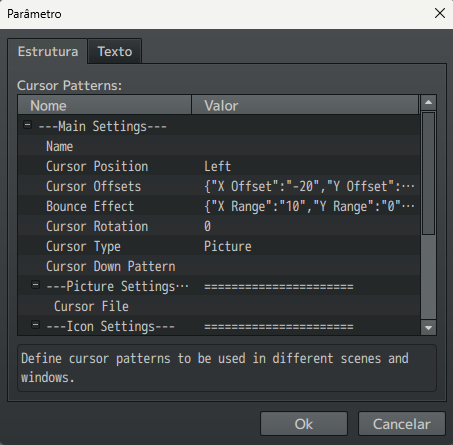453x445 pixels.
Task: Click the Valor column header
Action: (305, 105)
